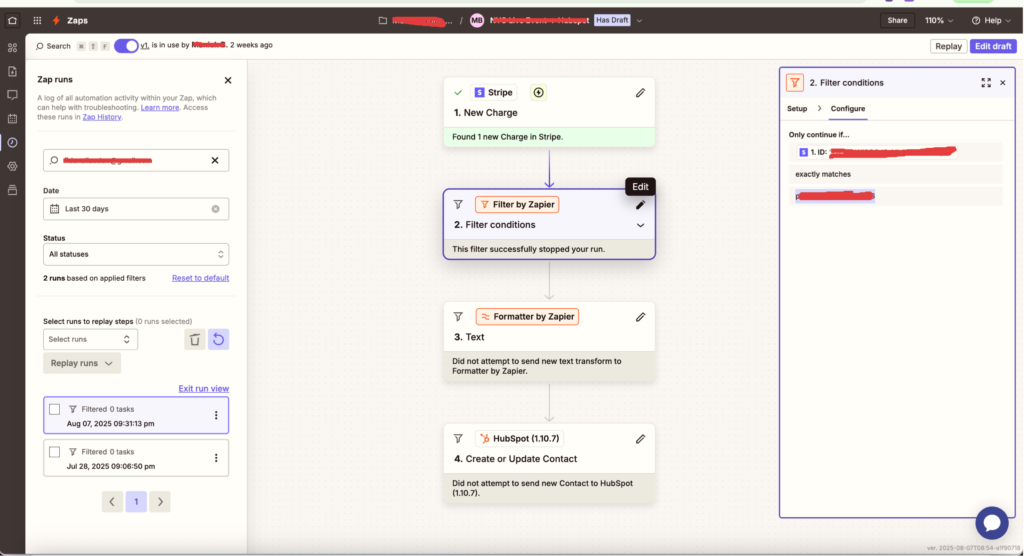This screenshot has width=1024, height=556.
Task: Click the Edit draft button
Action: (993, 46)
